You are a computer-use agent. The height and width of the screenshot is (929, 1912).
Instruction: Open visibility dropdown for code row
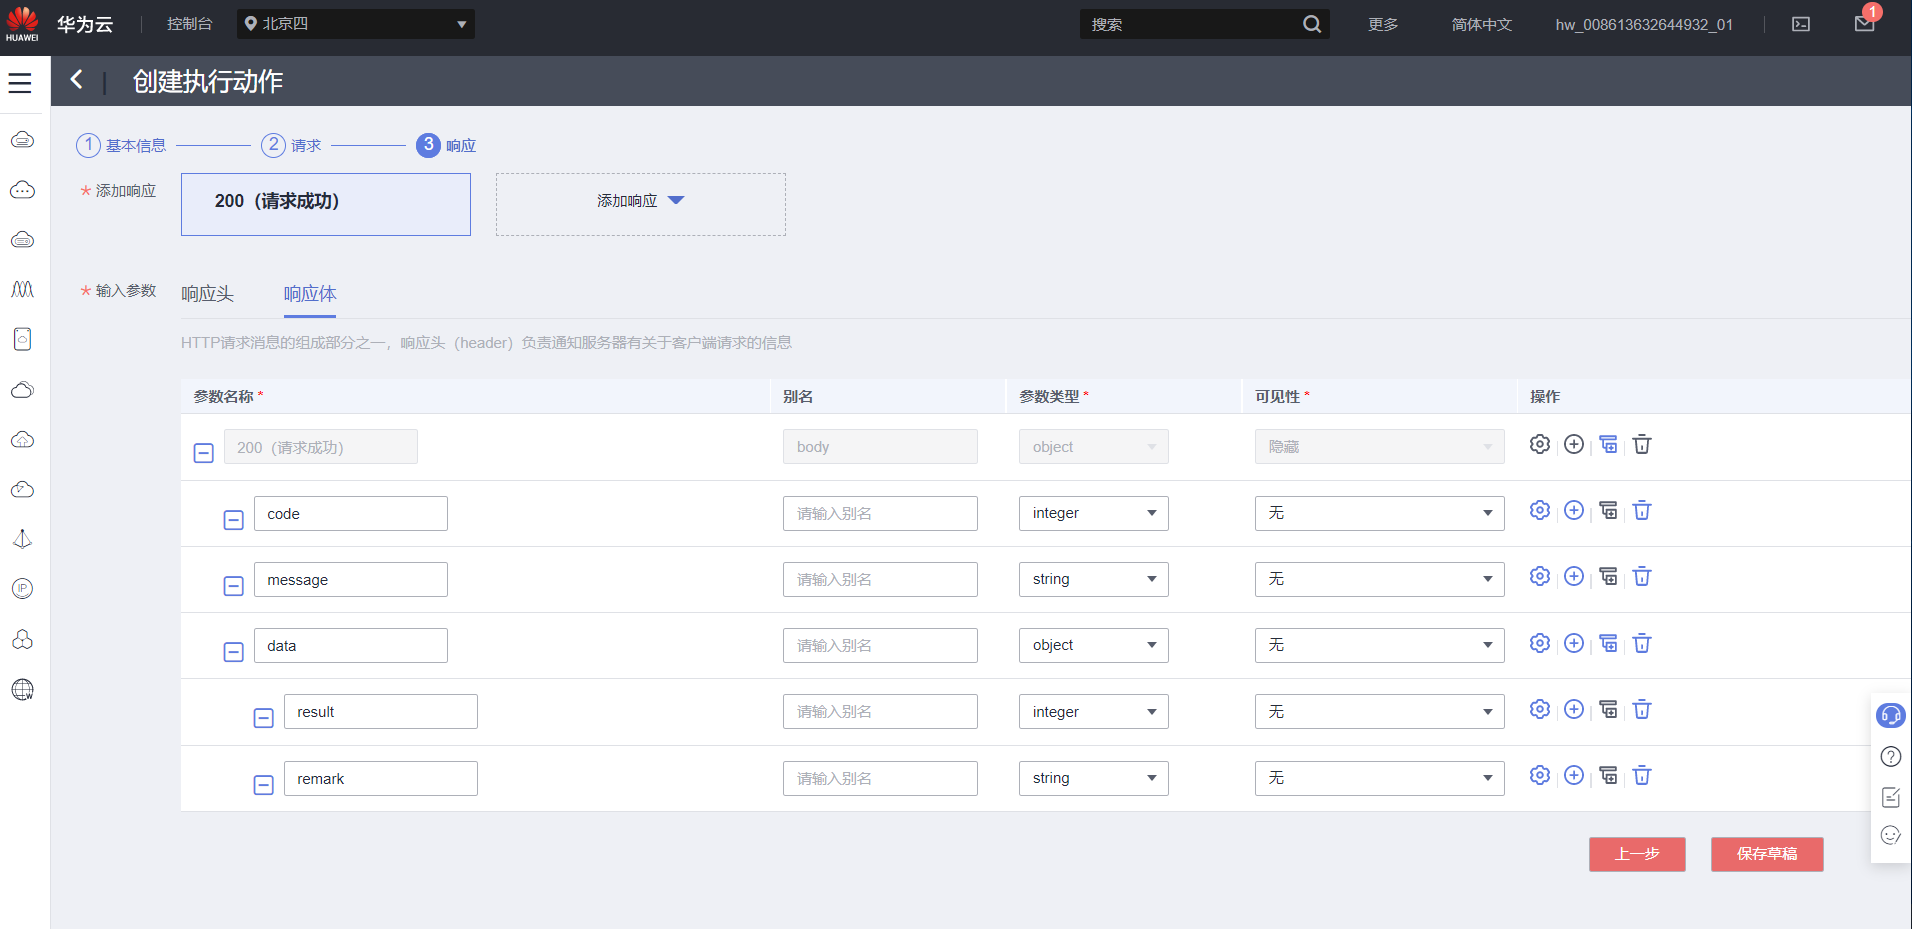[1379, 513]
